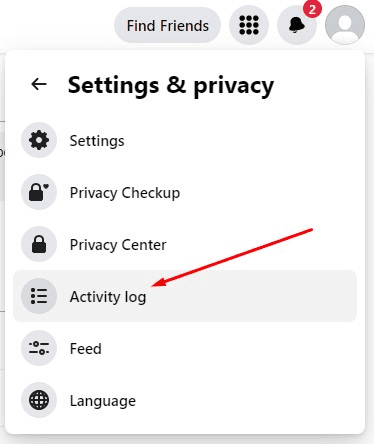Viewport: 374px width, 444px height.
Task: Select the Settings menu entry text
Action: click(97, 141)
